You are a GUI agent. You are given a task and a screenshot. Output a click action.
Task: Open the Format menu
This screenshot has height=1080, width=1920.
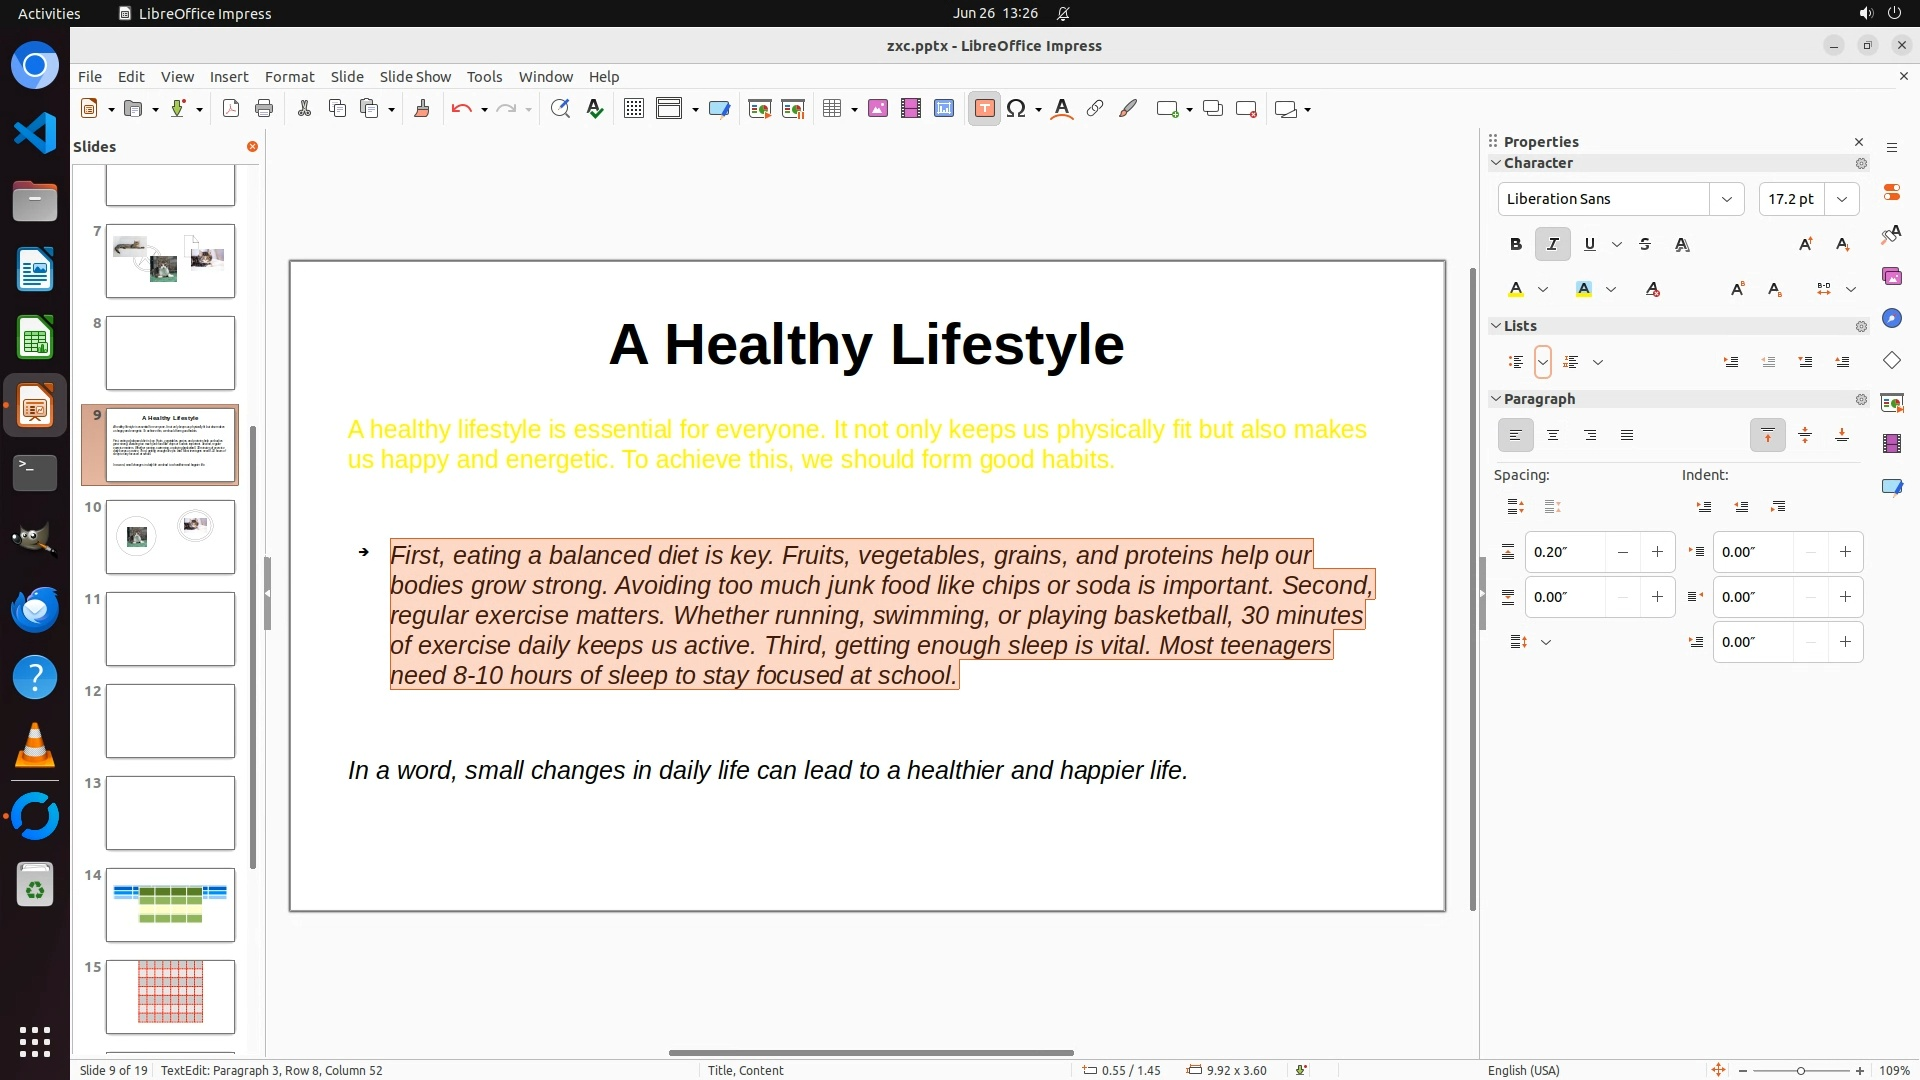289,76
